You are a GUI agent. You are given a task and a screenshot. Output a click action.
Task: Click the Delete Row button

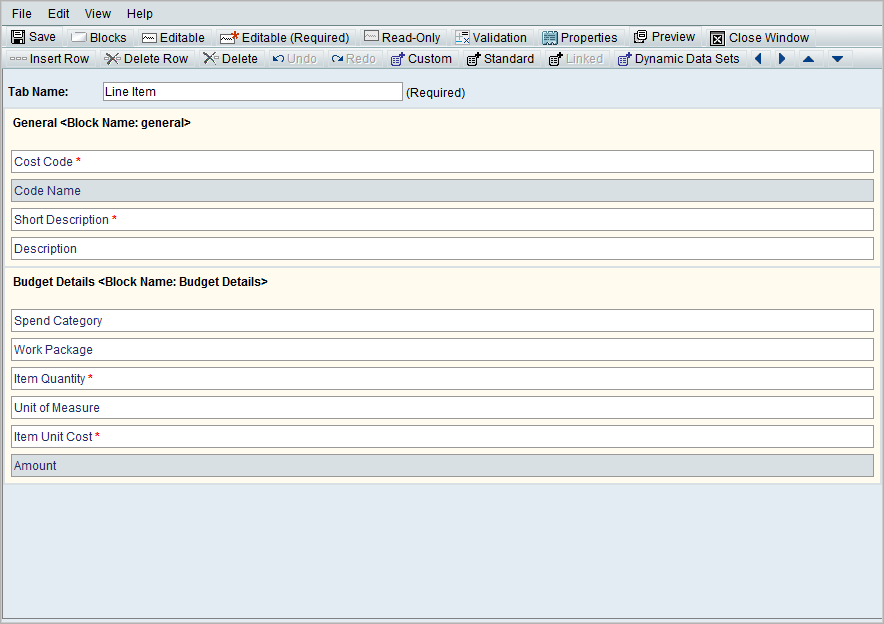(x=147, y=59)
